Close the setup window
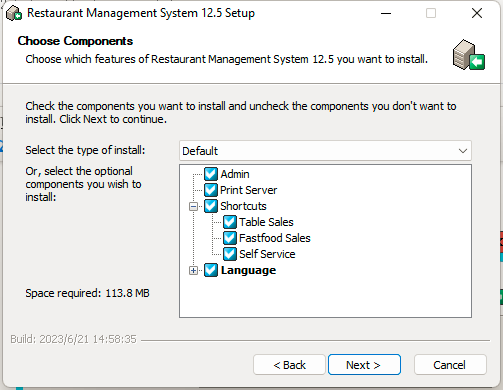Viewport: 503px width, 390px height. click(x=477, y=13)
